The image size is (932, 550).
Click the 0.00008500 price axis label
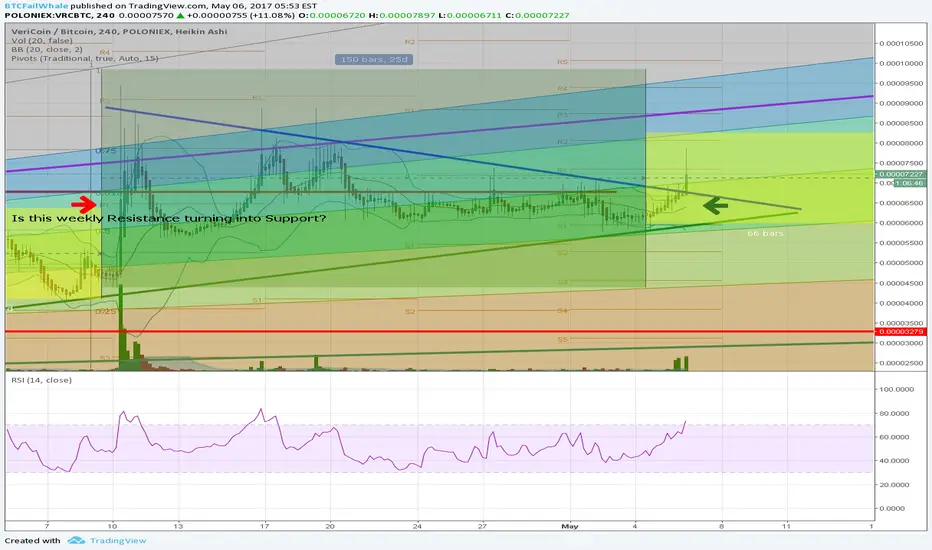pyautogui.click(x=902, y=124)
